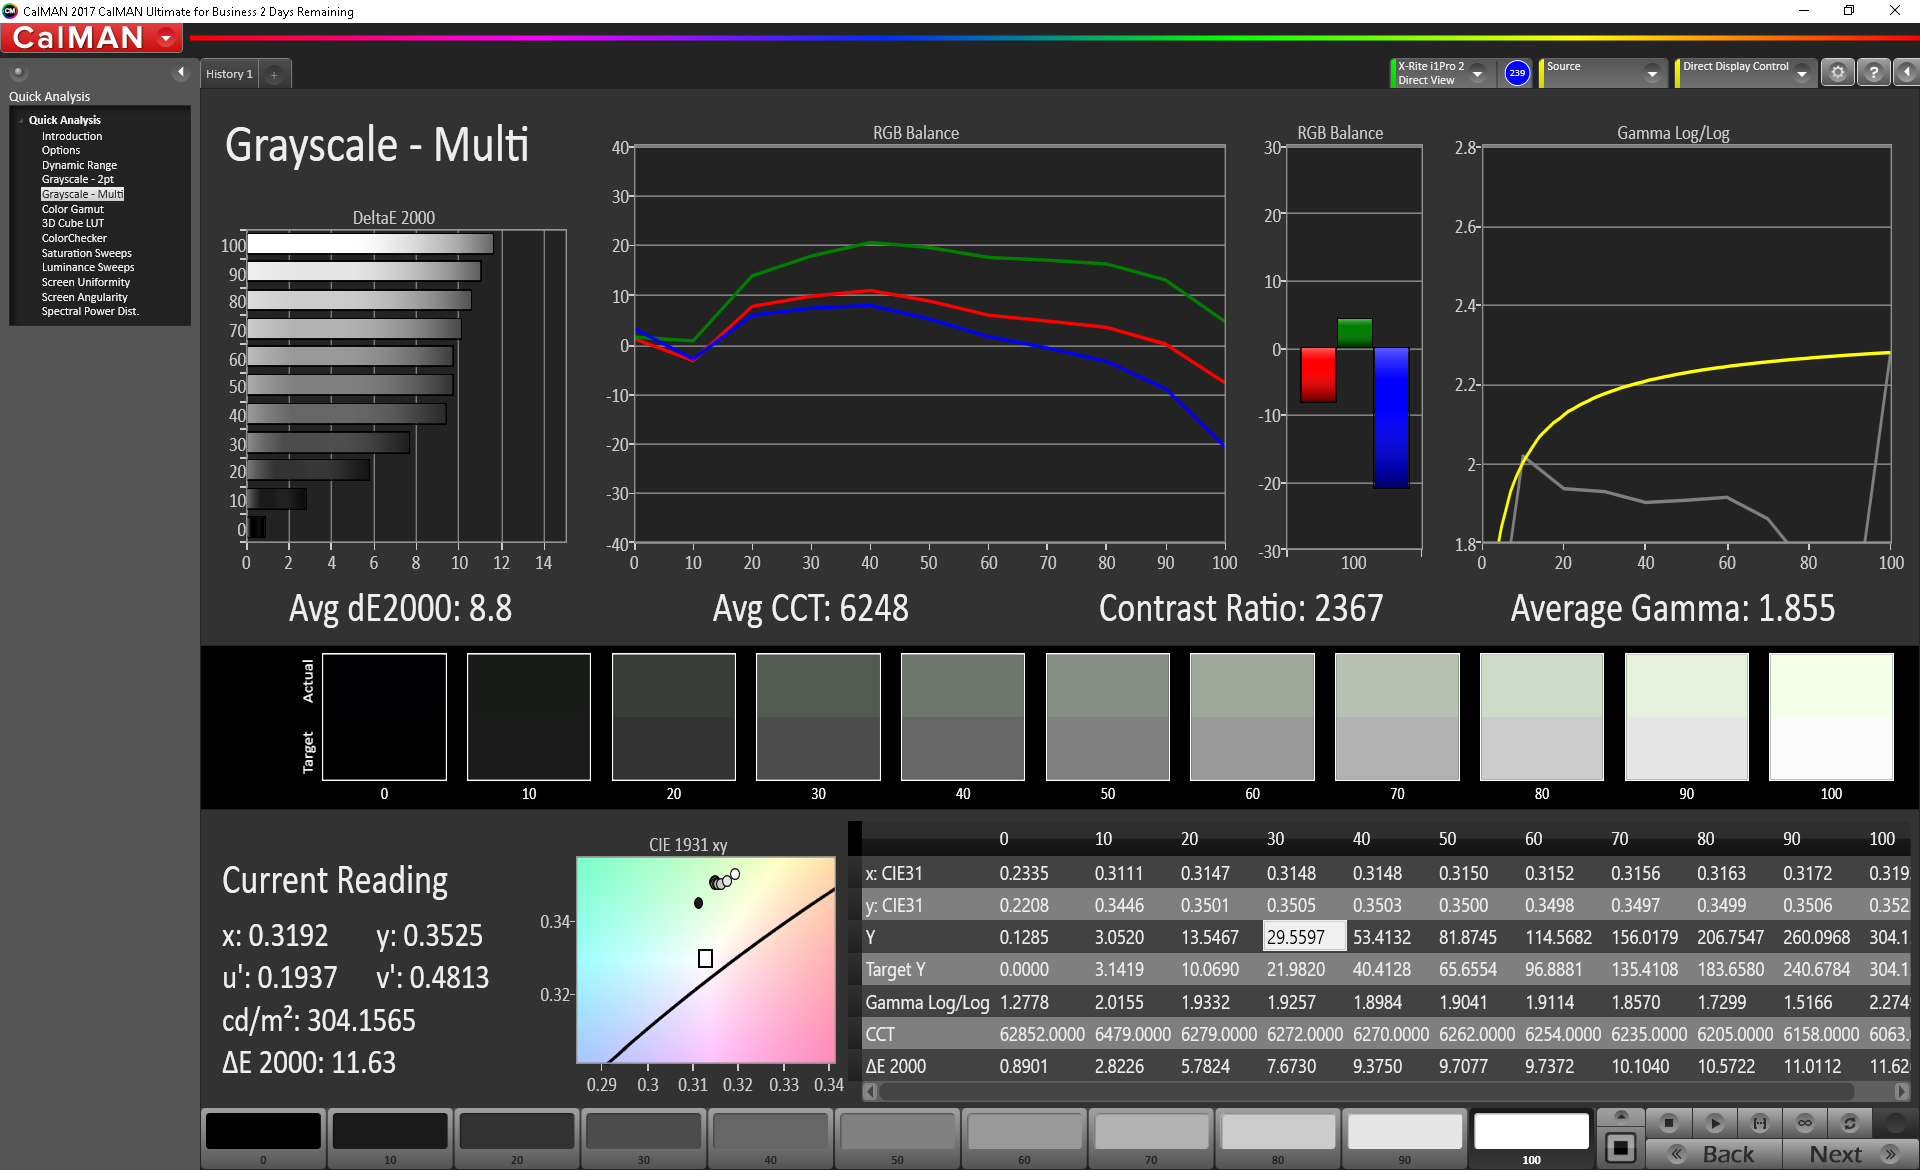Viewport: 1920px width, 1170px height.
Task: Toggle the right panel arrow button
Action: tap(1906, 73)
